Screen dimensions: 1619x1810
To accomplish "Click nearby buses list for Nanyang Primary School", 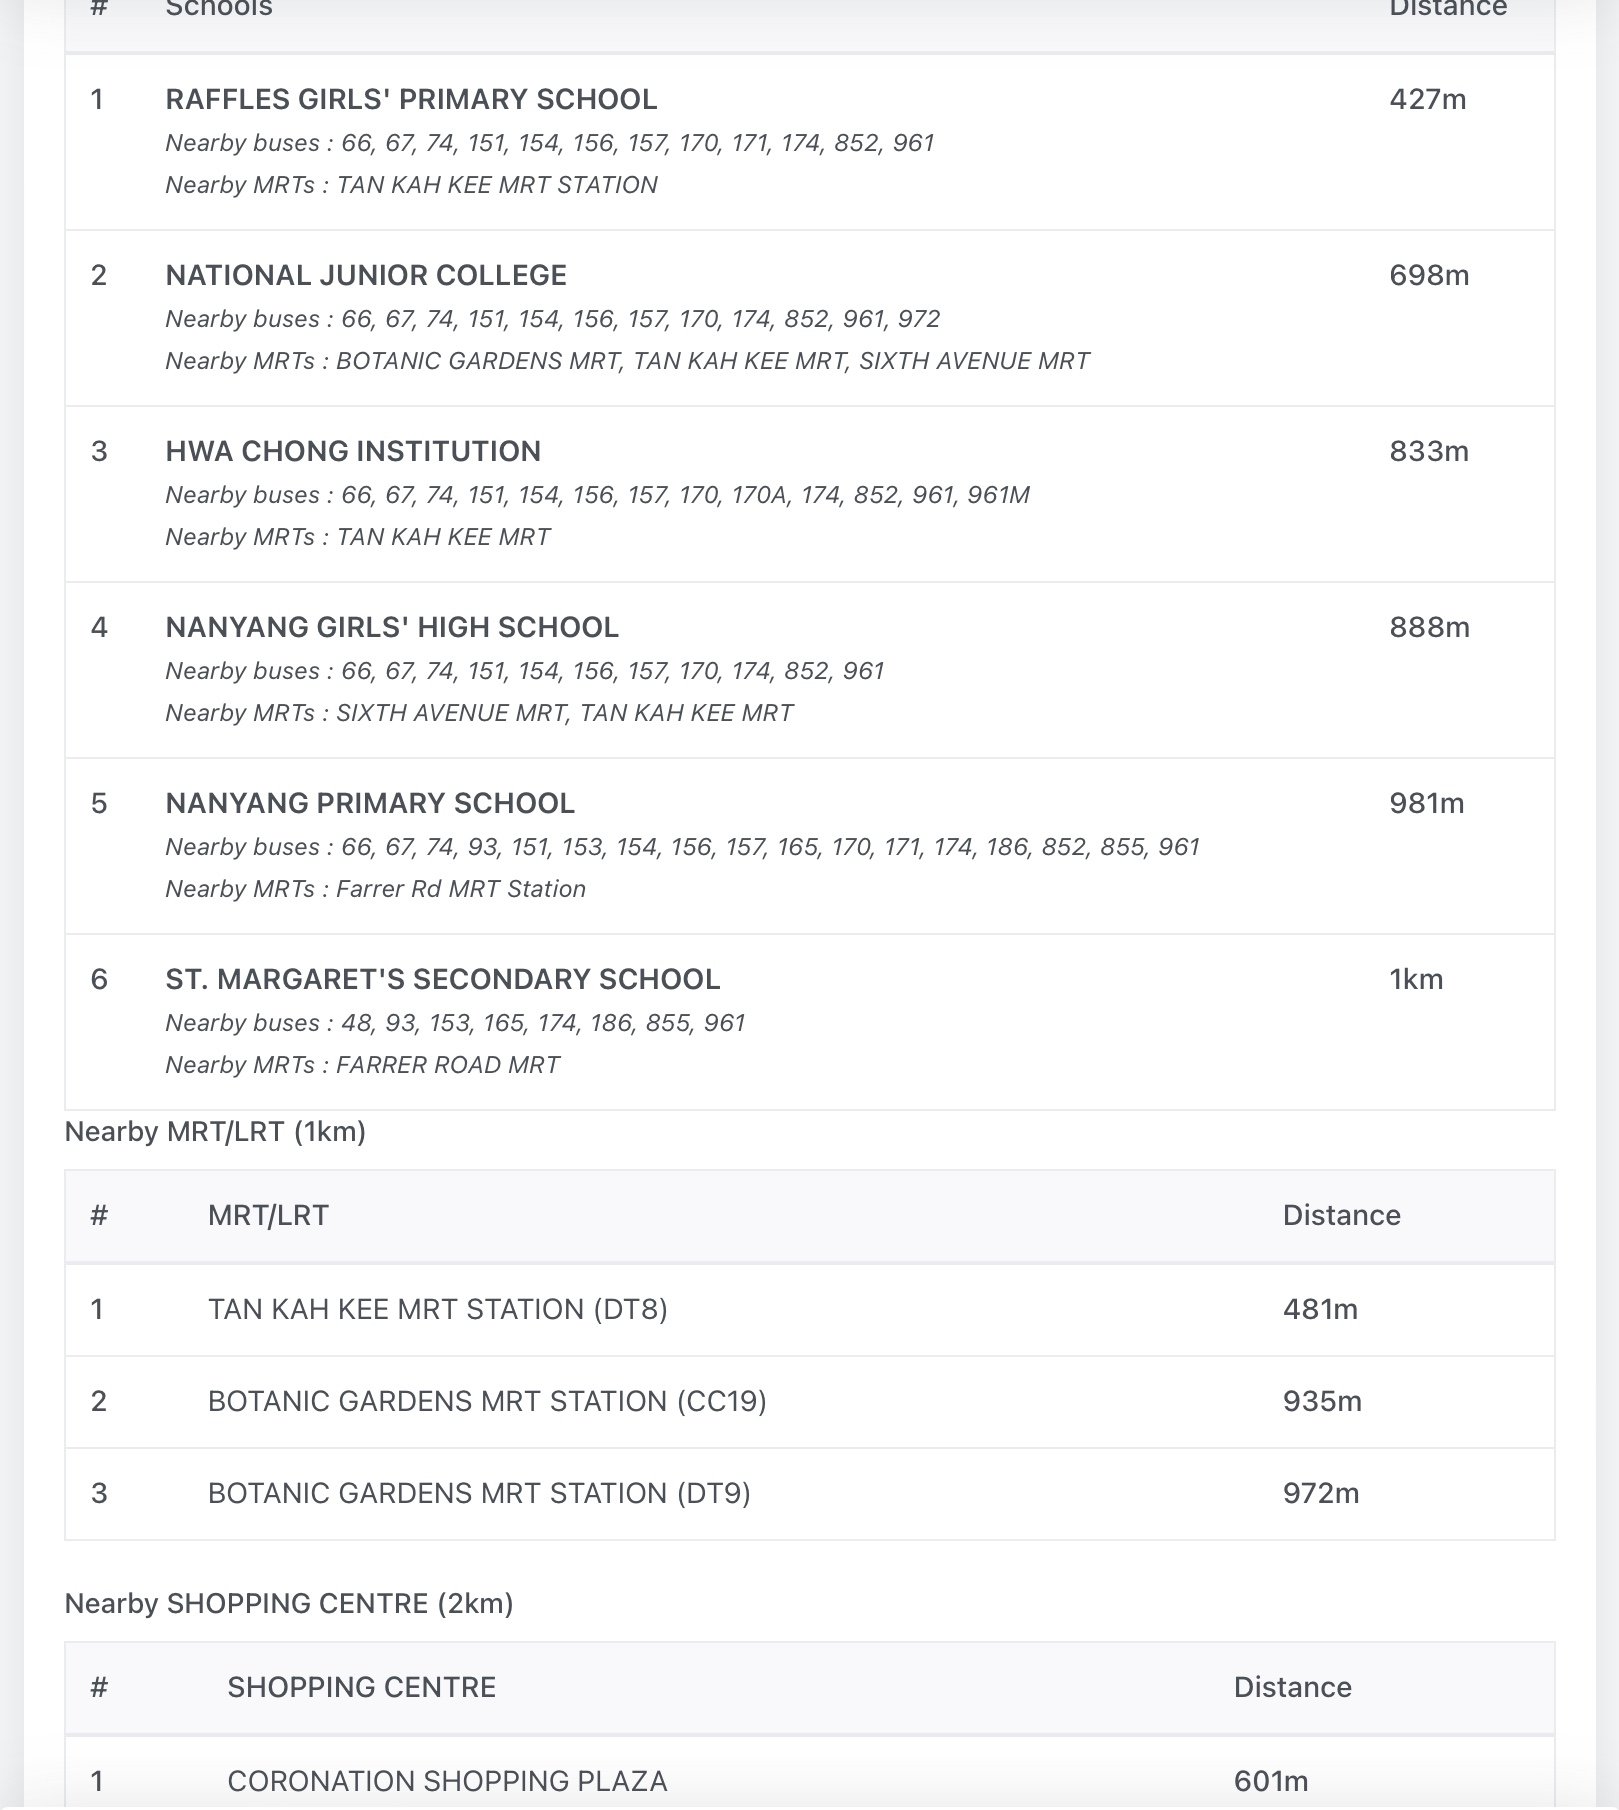I will pyautogui.click(x=682, y=848).
